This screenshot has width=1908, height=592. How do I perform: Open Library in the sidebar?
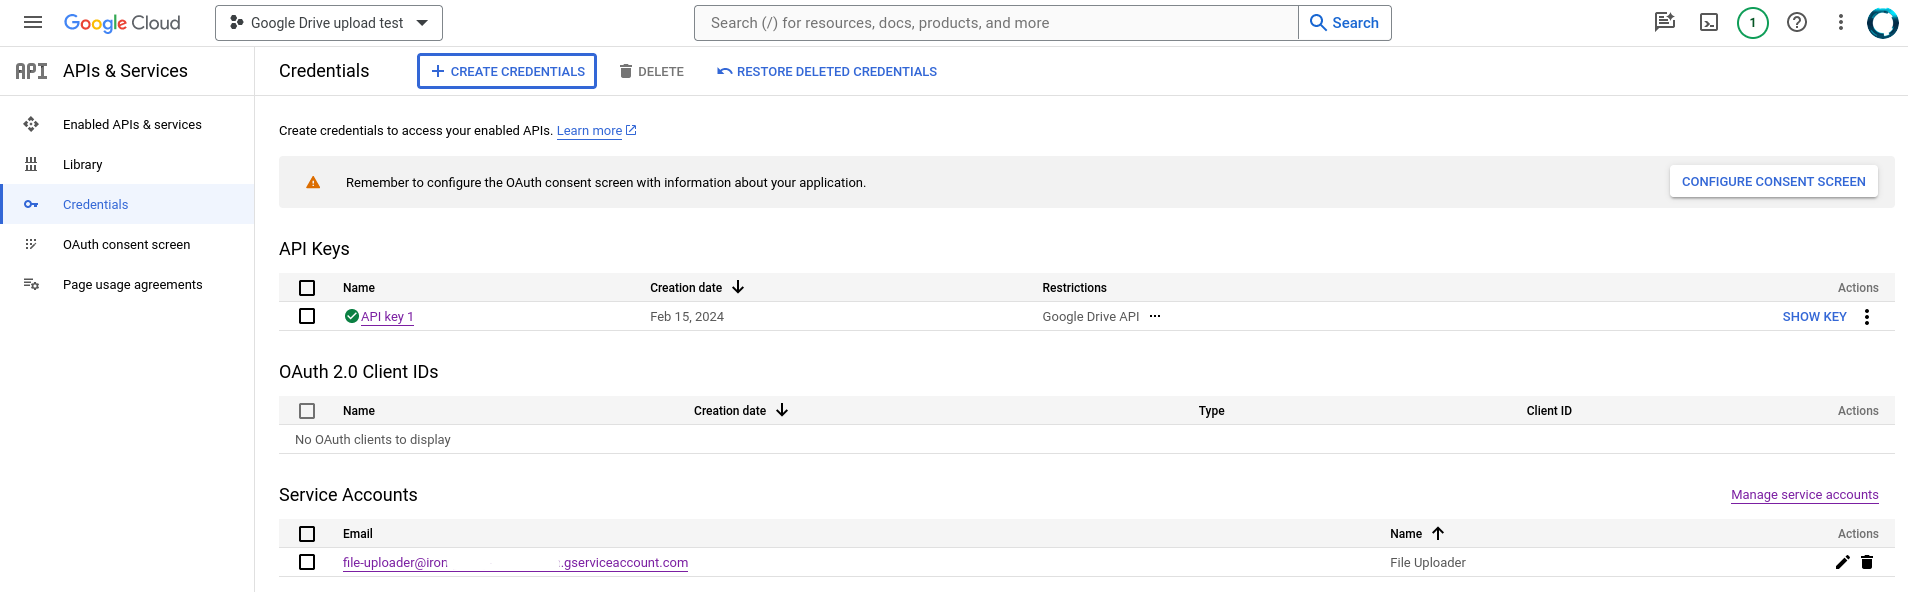coord(82,165)
